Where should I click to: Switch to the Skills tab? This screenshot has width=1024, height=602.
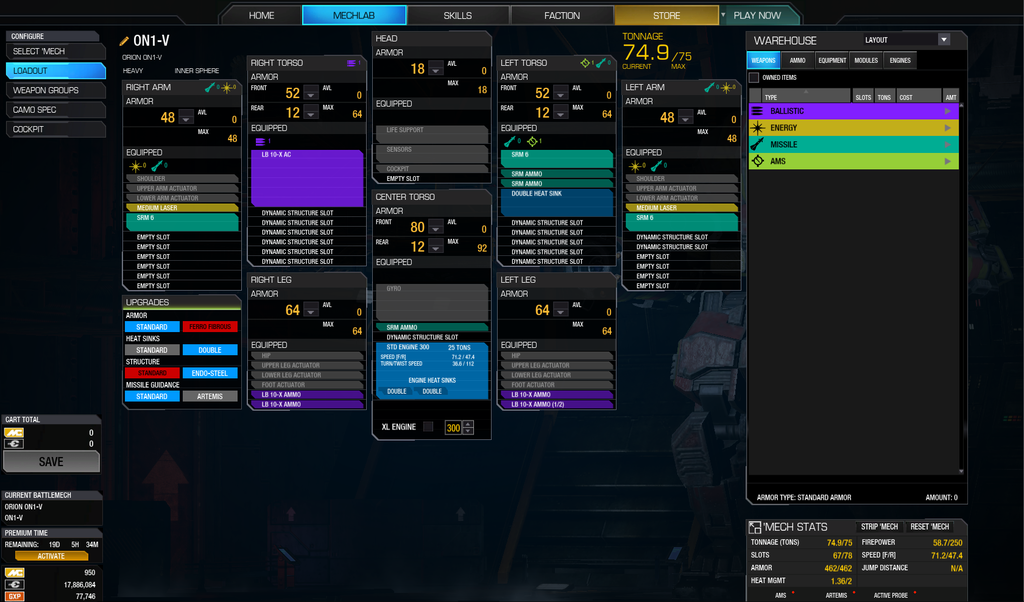point(458,15)
